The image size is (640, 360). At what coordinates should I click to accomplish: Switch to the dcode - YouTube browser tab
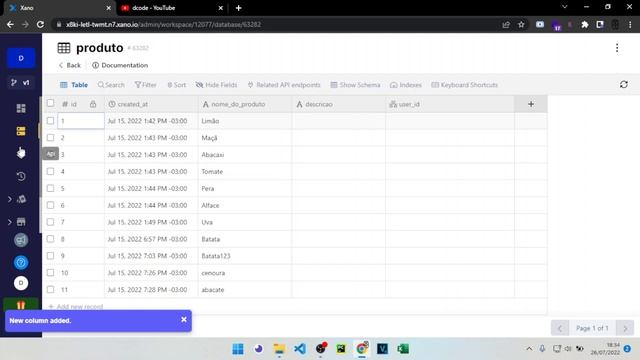pos(171,8)
